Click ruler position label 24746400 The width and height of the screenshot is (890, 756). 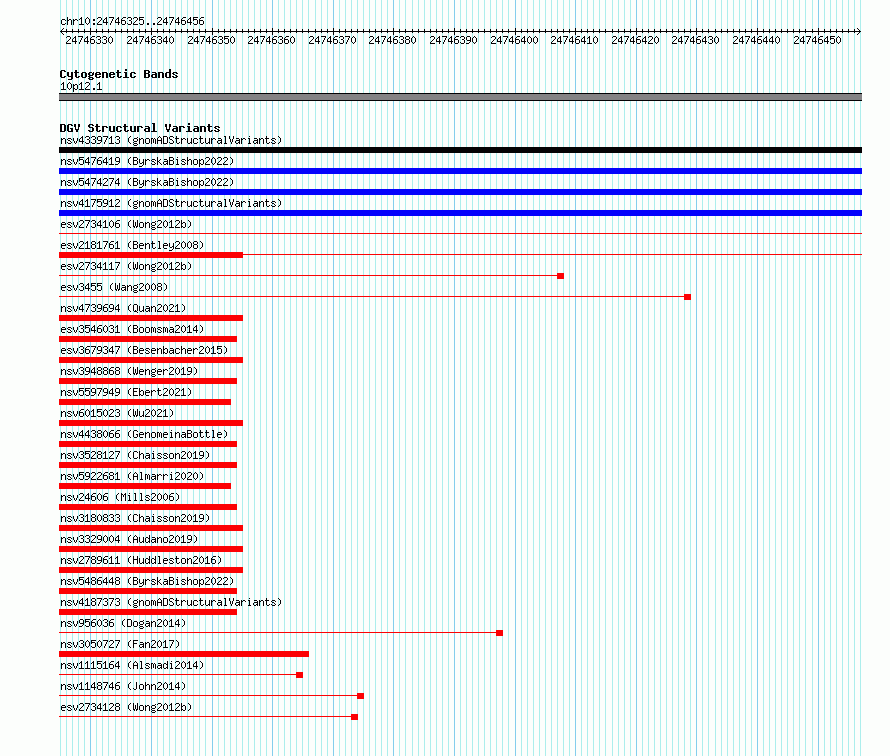tap(514, 40)
